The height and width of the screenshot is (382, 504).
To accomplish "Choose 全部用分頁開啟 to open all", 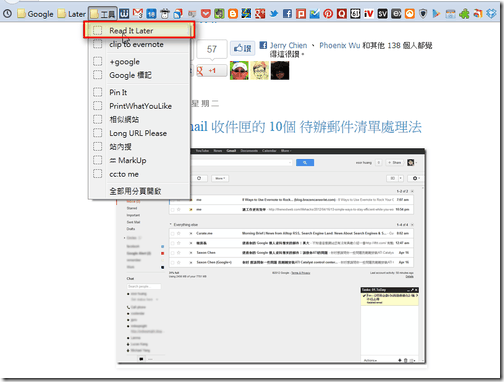I will coord(139,191).
